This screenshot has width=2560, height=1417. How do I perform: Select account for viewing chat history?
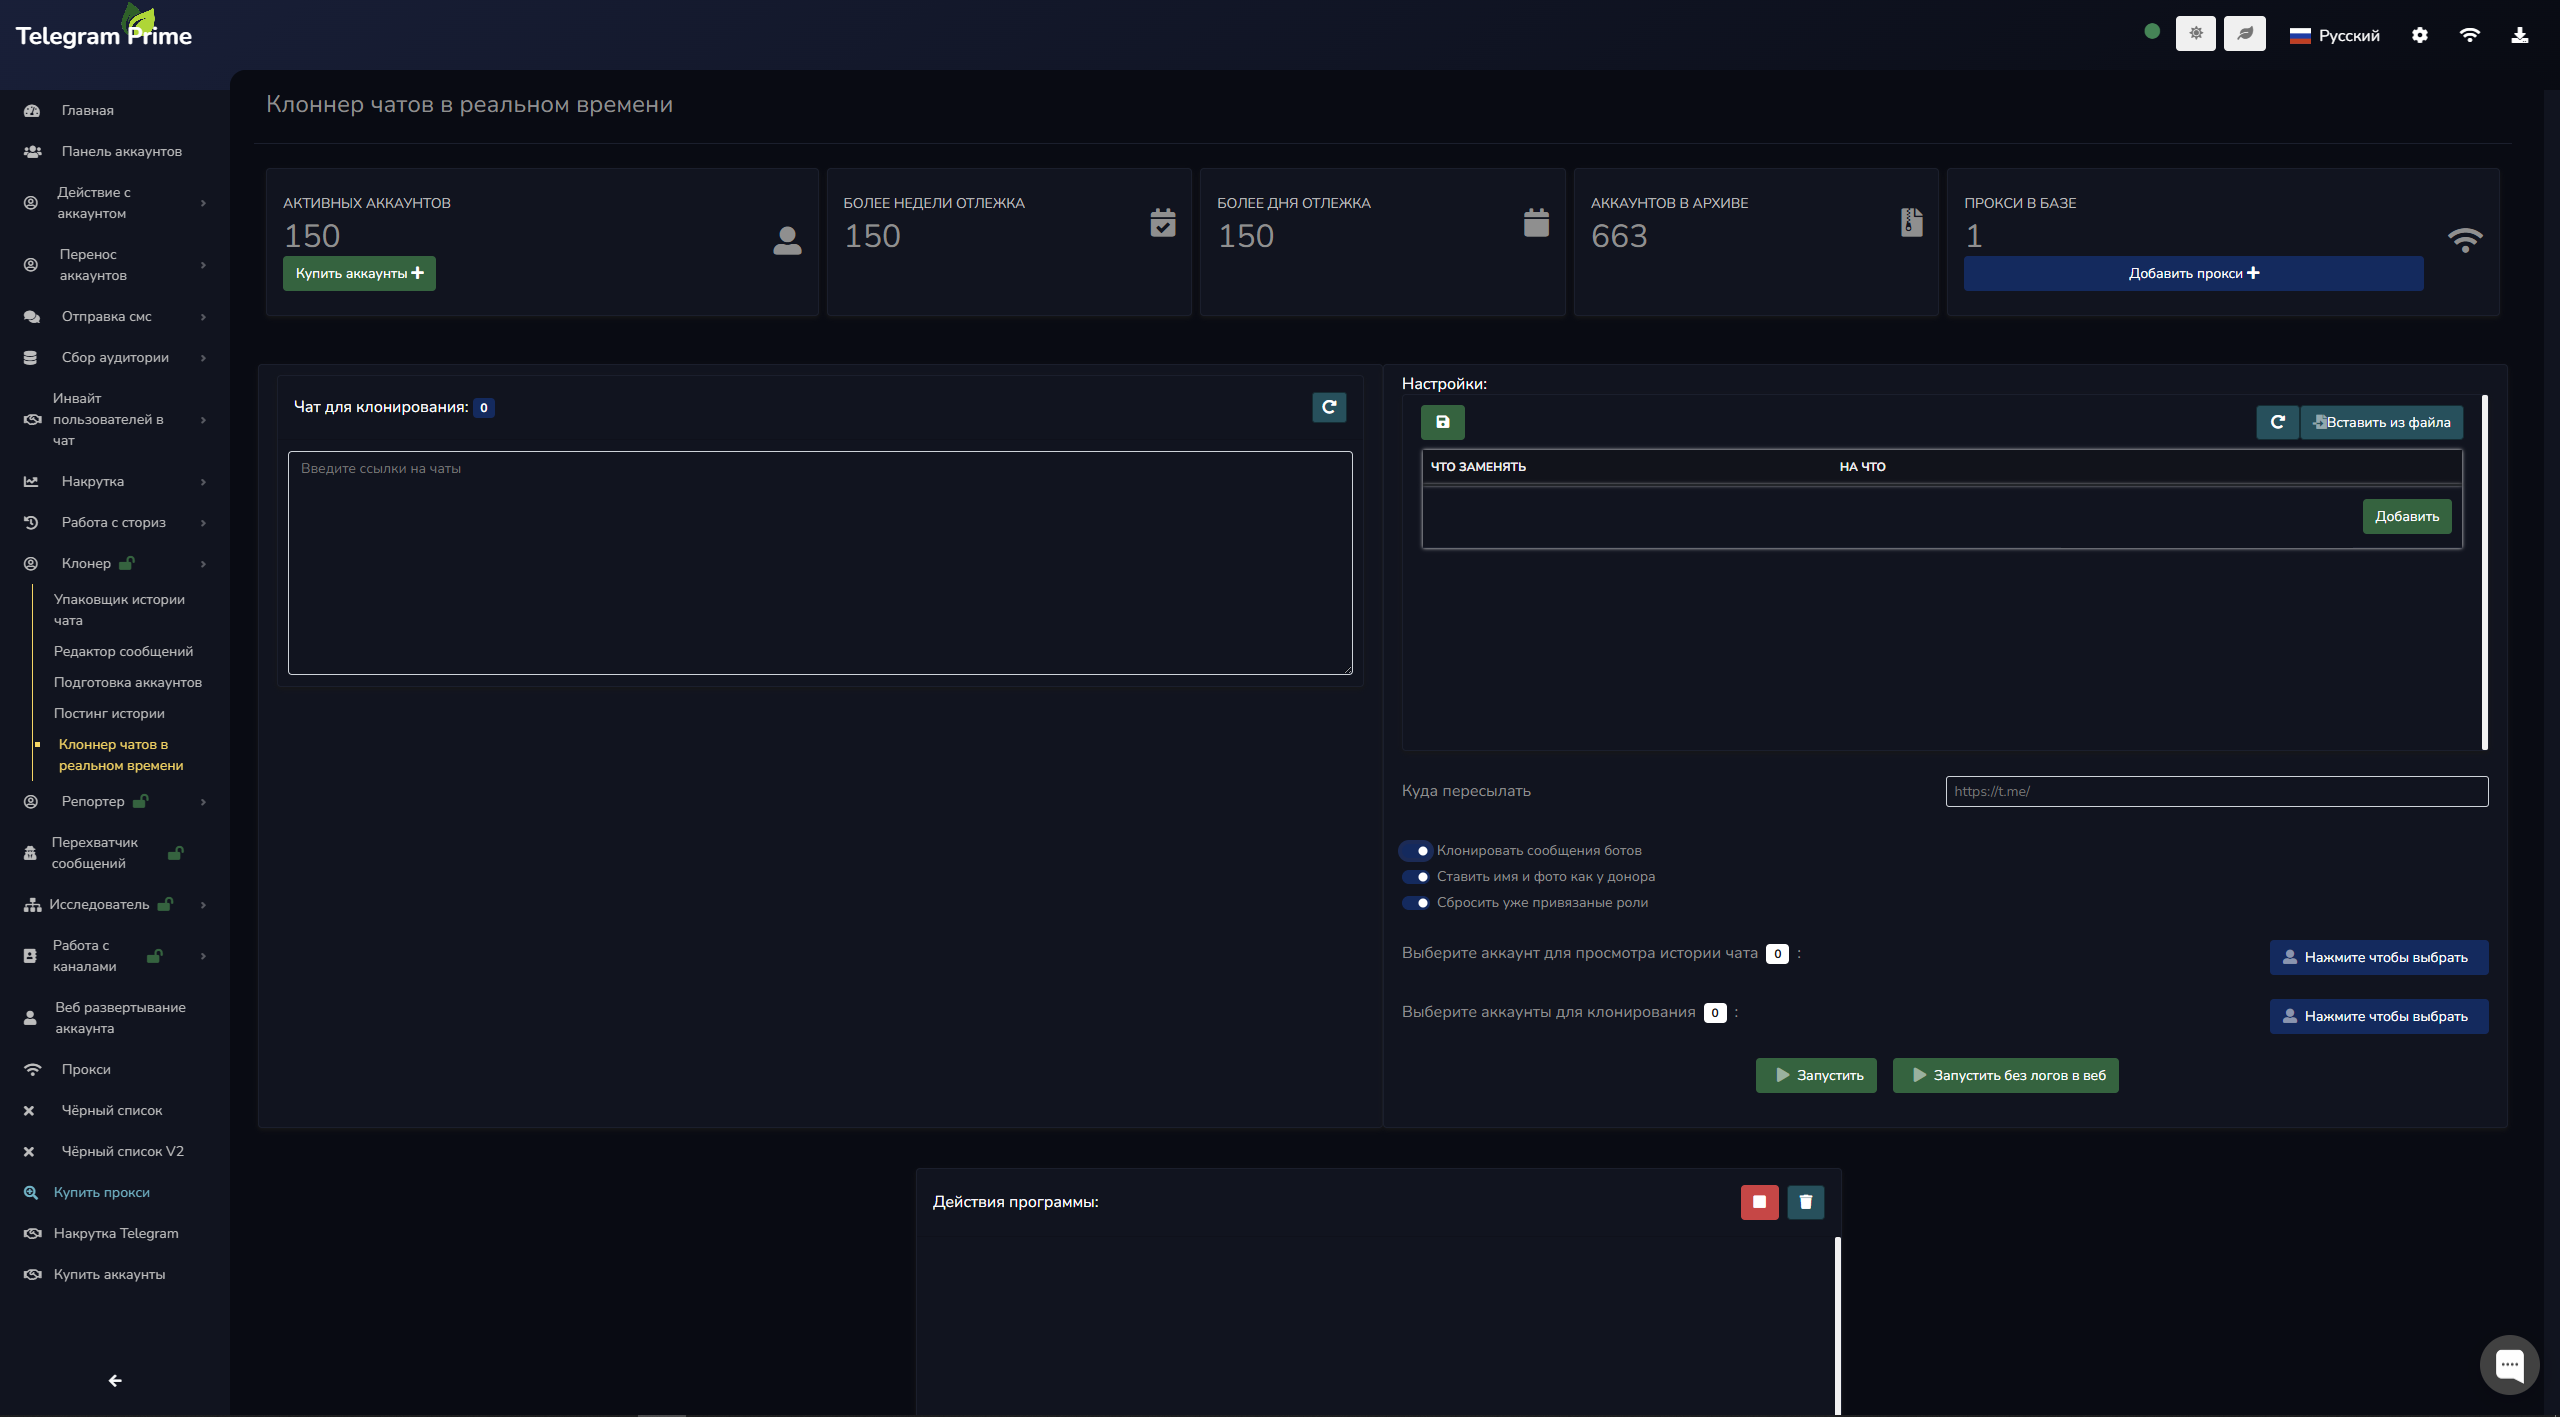click(x=2378, y=958)
